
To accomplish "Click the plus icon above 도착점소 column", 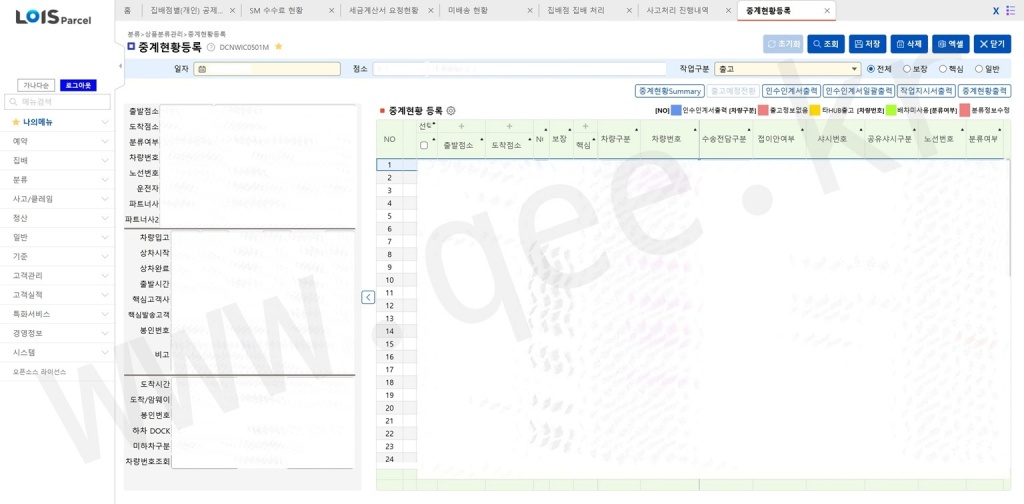I will point(509,127).
